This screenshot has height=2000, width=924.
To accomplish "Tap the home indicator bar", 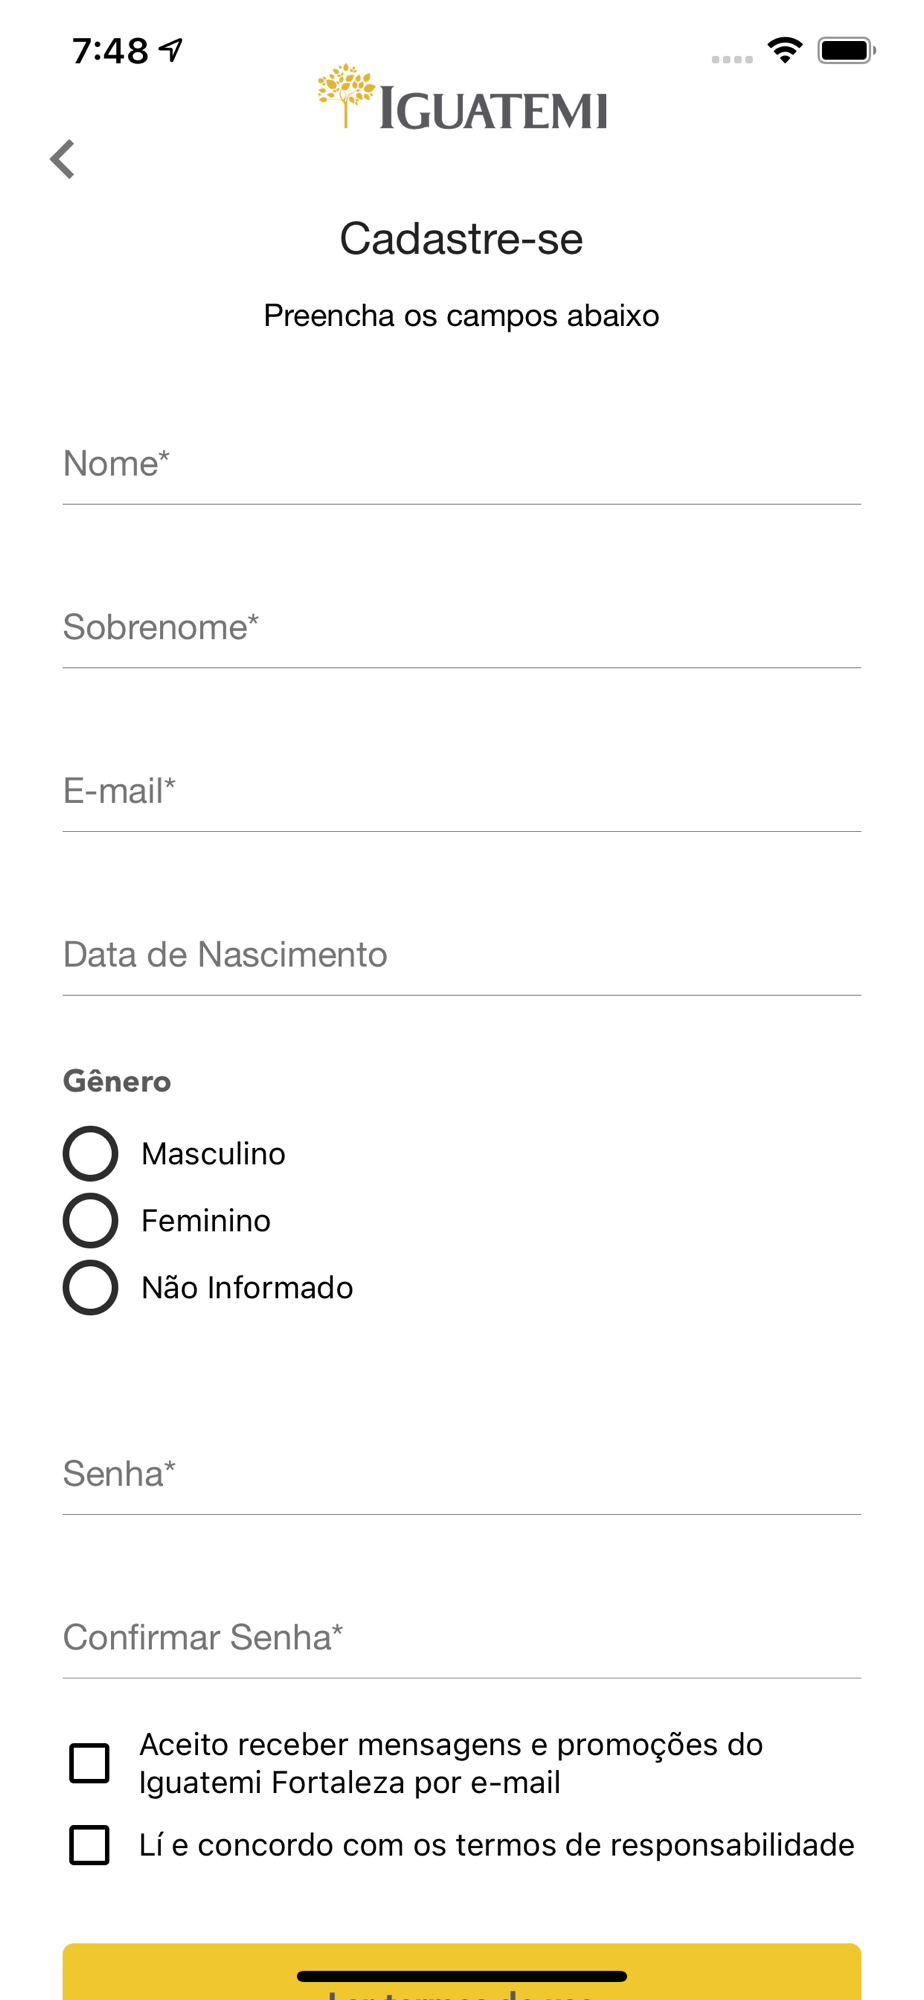I will pos(462,1976).
